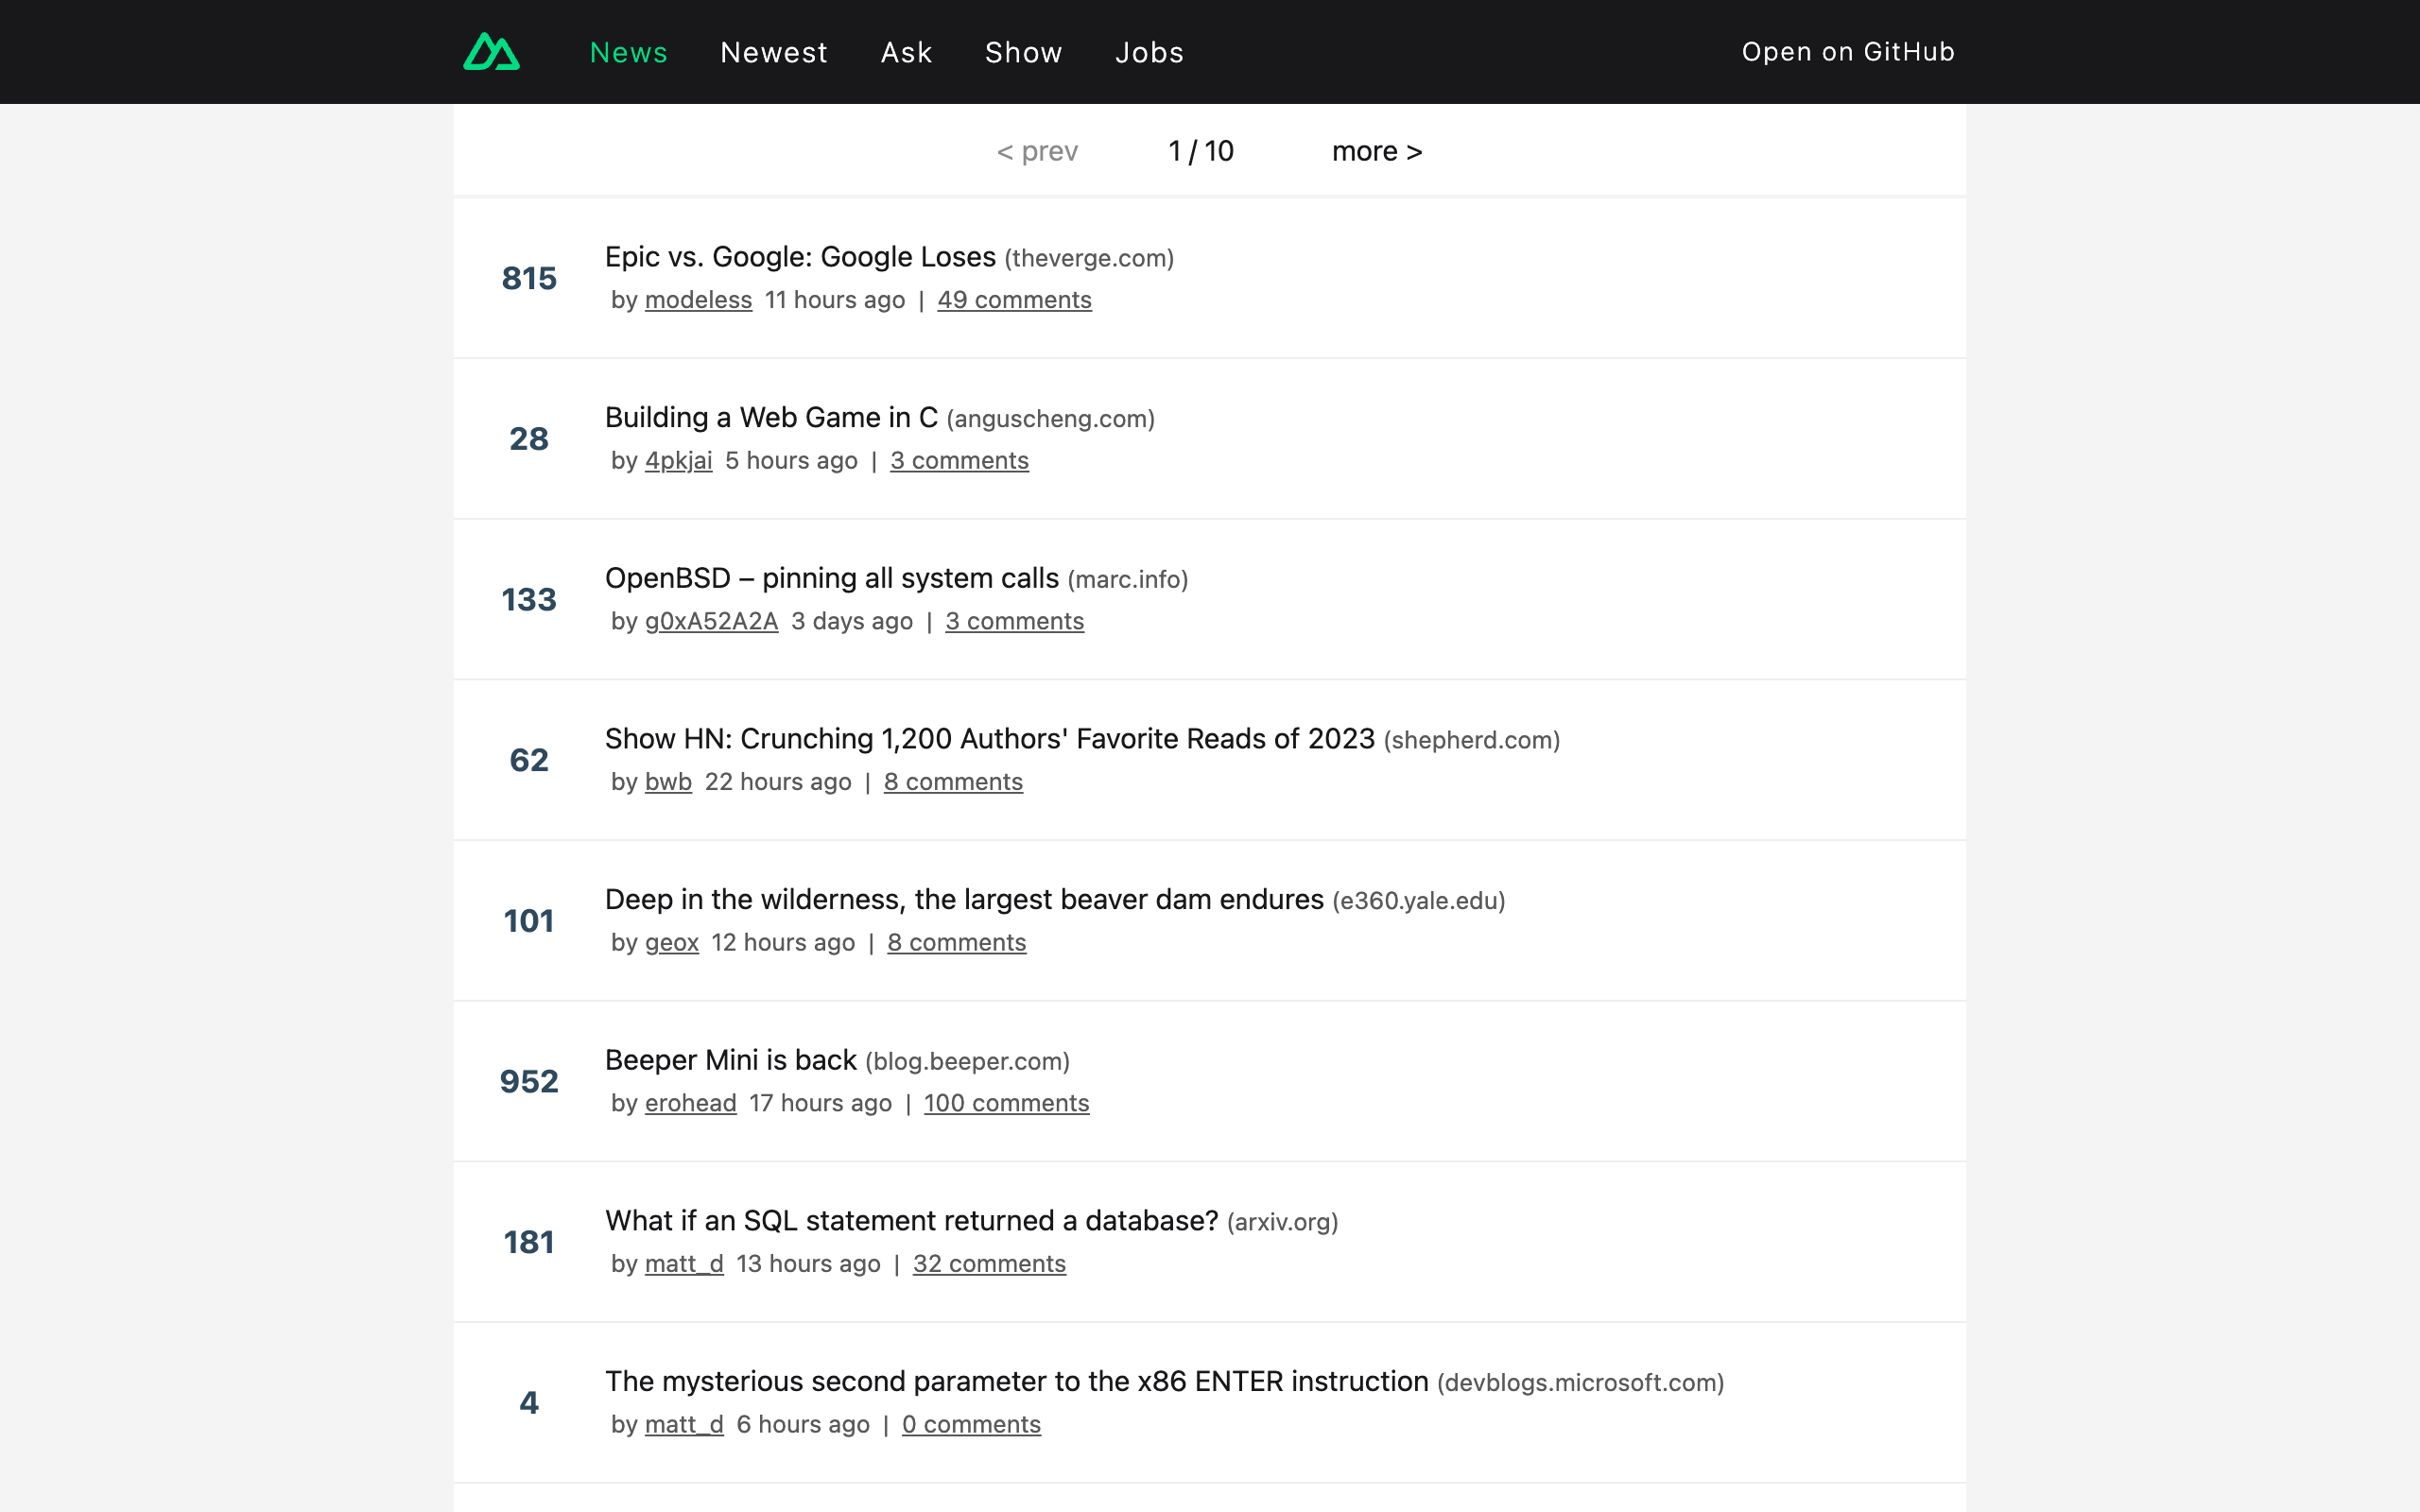Open the Beeper Mini is back post
Screen dimensions: 2420x1512
click(x=729, y=1059)
